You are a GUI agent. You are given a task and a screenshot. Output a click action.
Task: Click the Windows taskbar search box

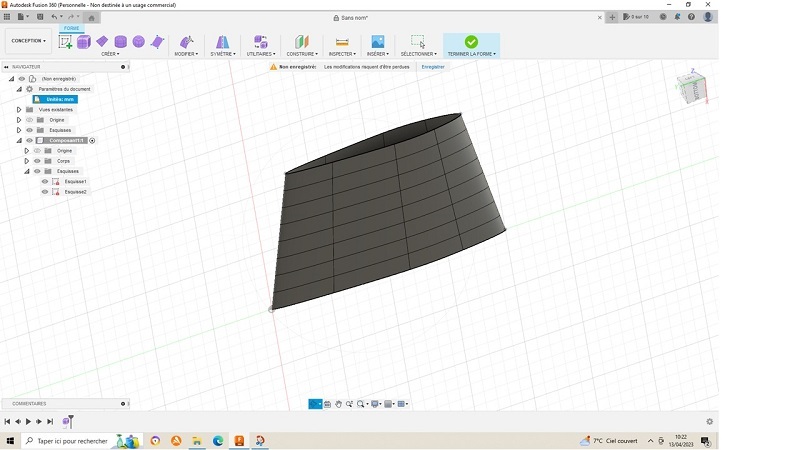click(x=70, y=441)
